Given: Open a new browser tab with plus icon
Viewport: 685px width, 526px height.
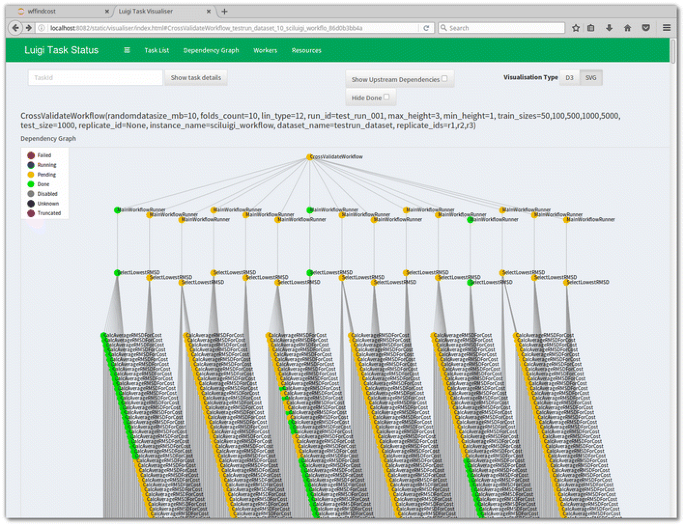Looking at the screenshot, I should pos(224,11).
